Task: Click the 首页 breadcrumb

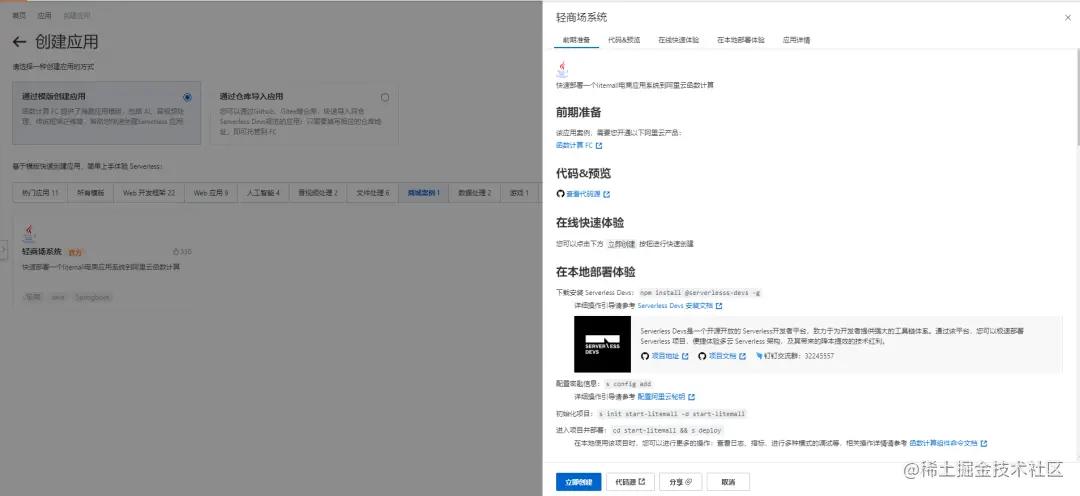Action: click(19, 15)
